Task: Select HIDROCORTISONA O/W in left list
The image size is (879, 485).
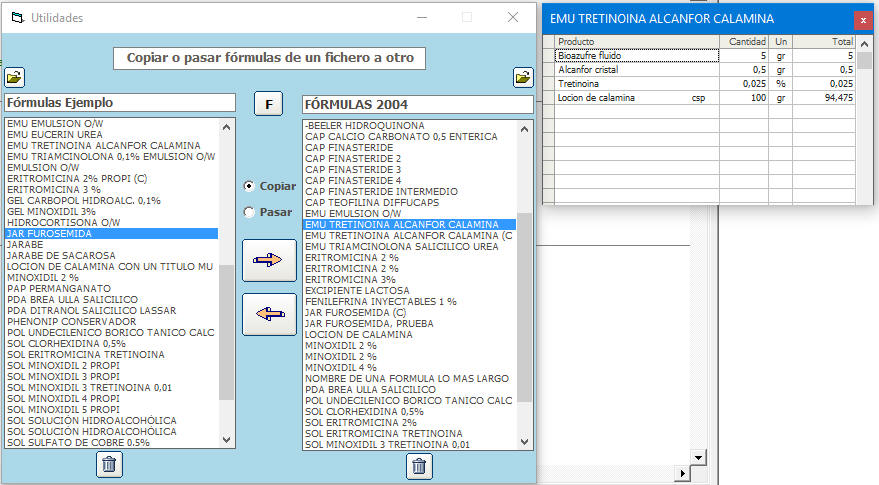Action: click(112, 223)
